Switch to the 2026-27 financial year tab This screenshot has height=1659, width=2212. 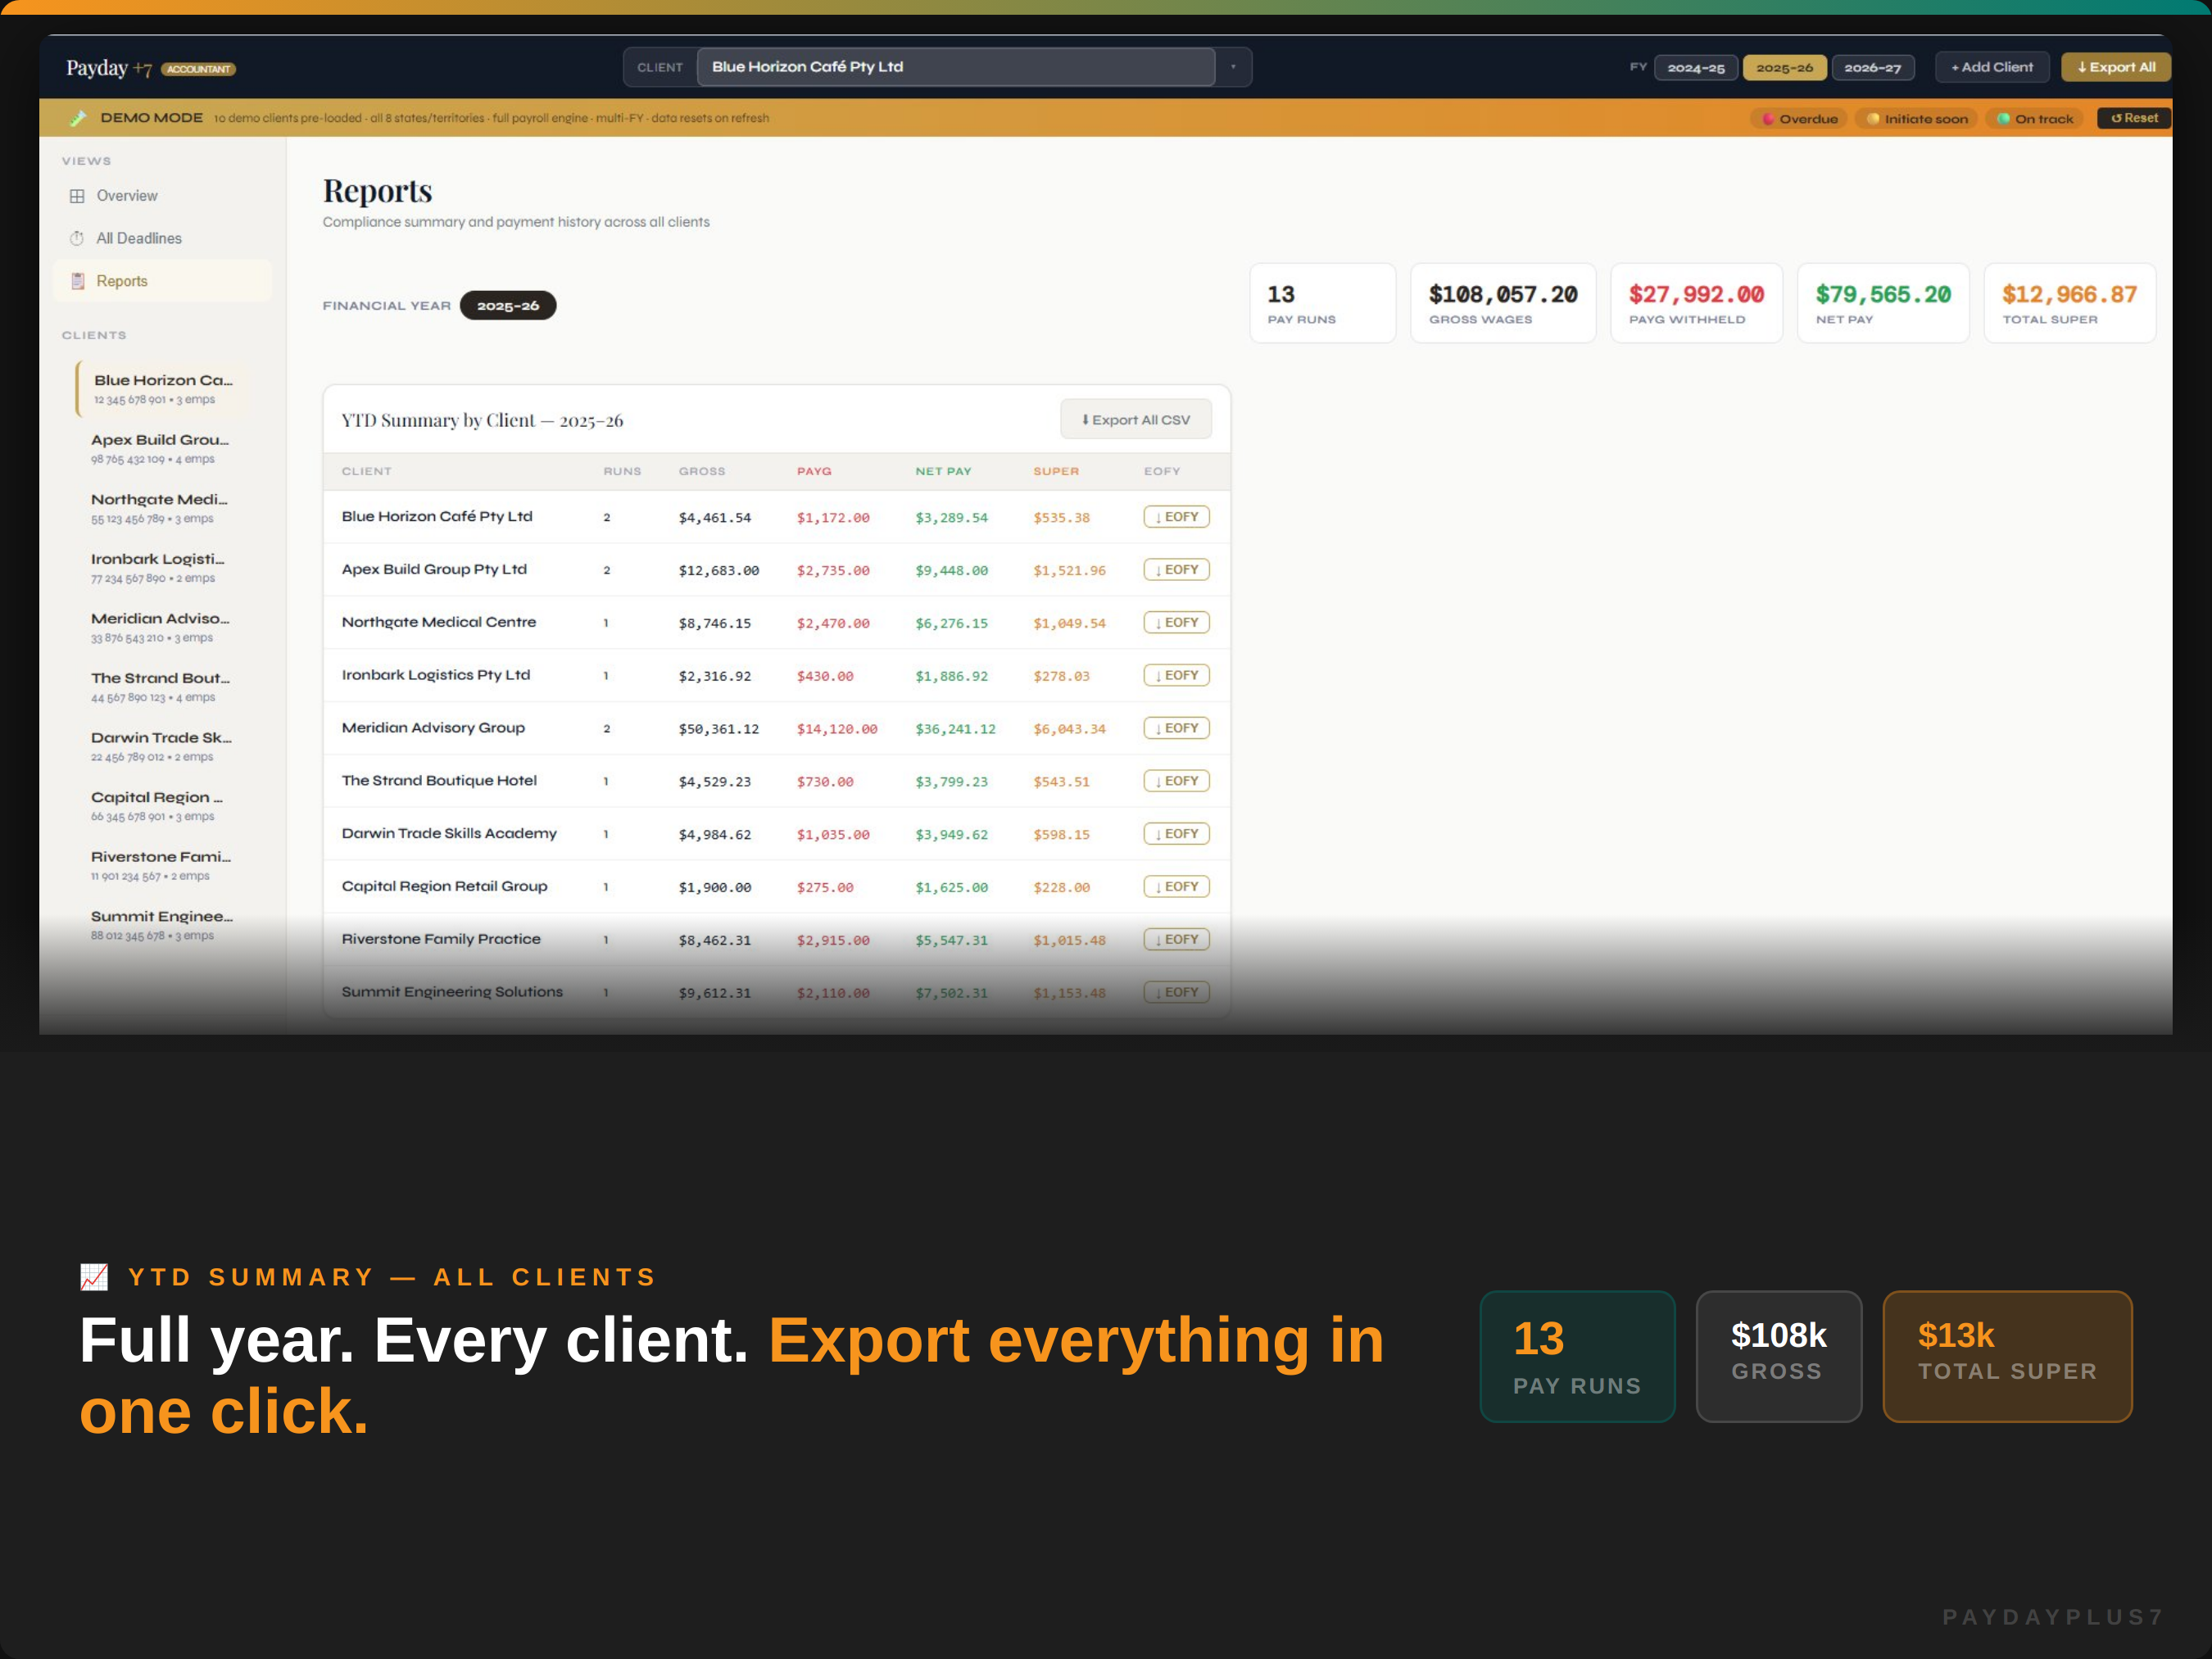click(x=1873, y=68)
